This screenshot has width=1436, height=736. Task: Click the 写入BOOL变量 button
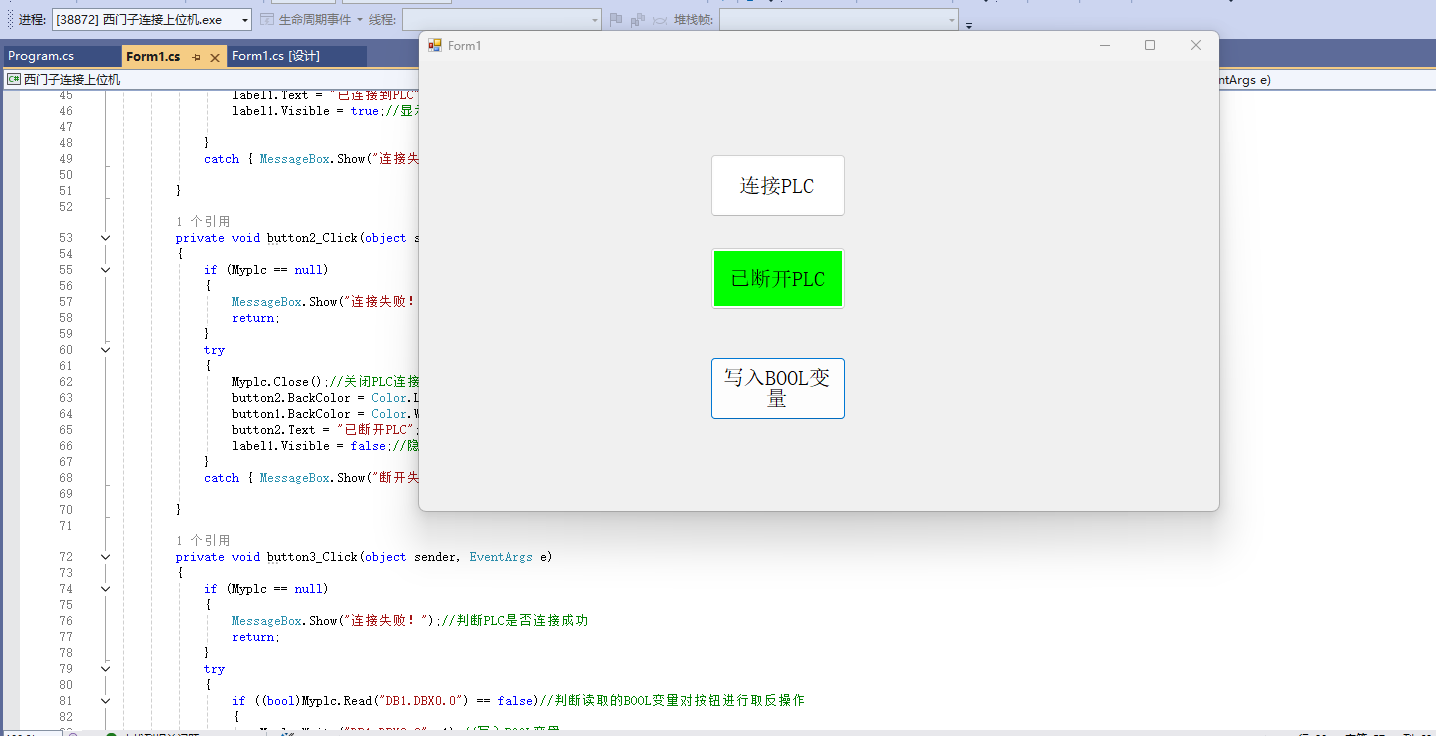[x=777, y=388]
